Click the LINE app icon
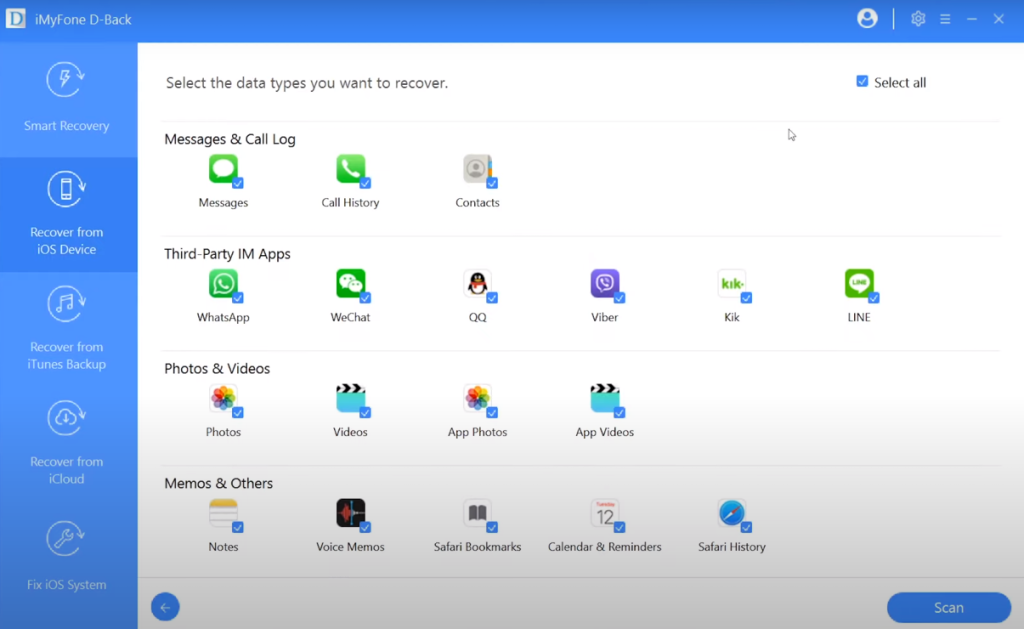This screenshot has height=629, width=1024. (858, 284)
